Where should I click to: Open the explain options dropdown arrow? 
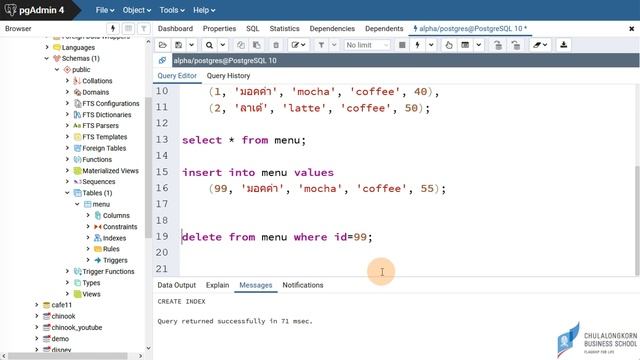(x=478, y=45)
